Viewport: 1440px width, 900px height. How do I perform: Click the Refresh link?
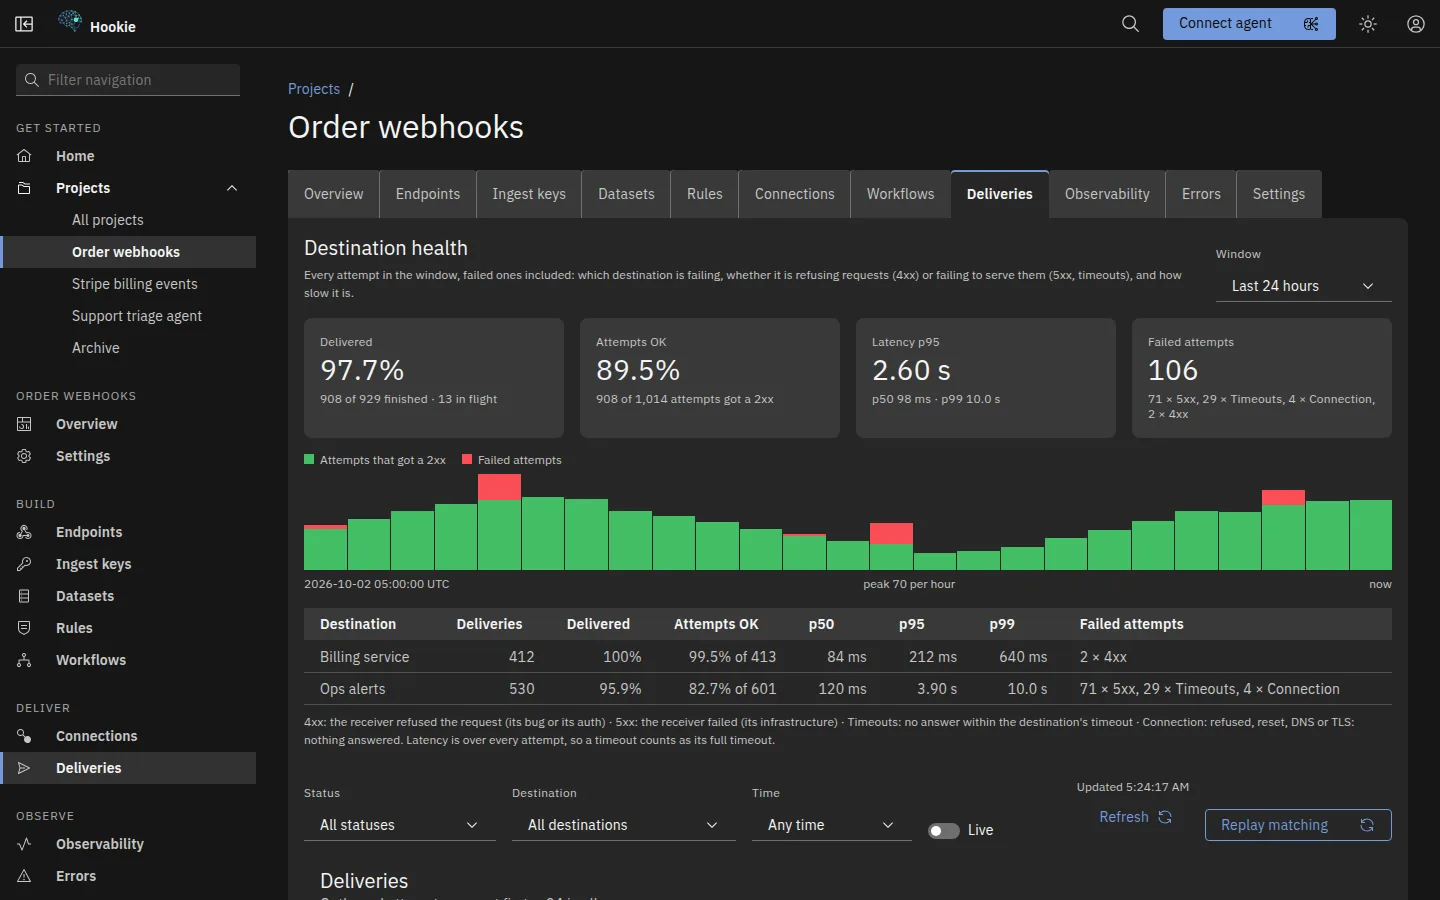tap(1135, 817)
